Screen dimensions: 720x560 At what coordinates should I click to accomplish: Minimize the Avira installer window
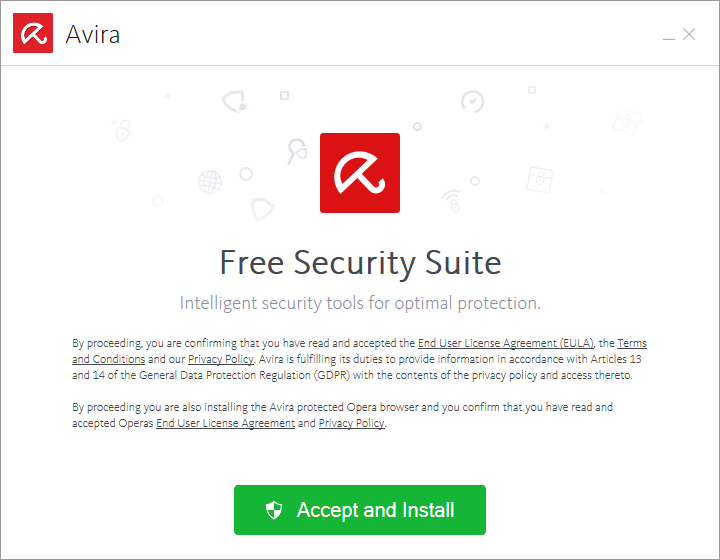click(x=668, y=36)
